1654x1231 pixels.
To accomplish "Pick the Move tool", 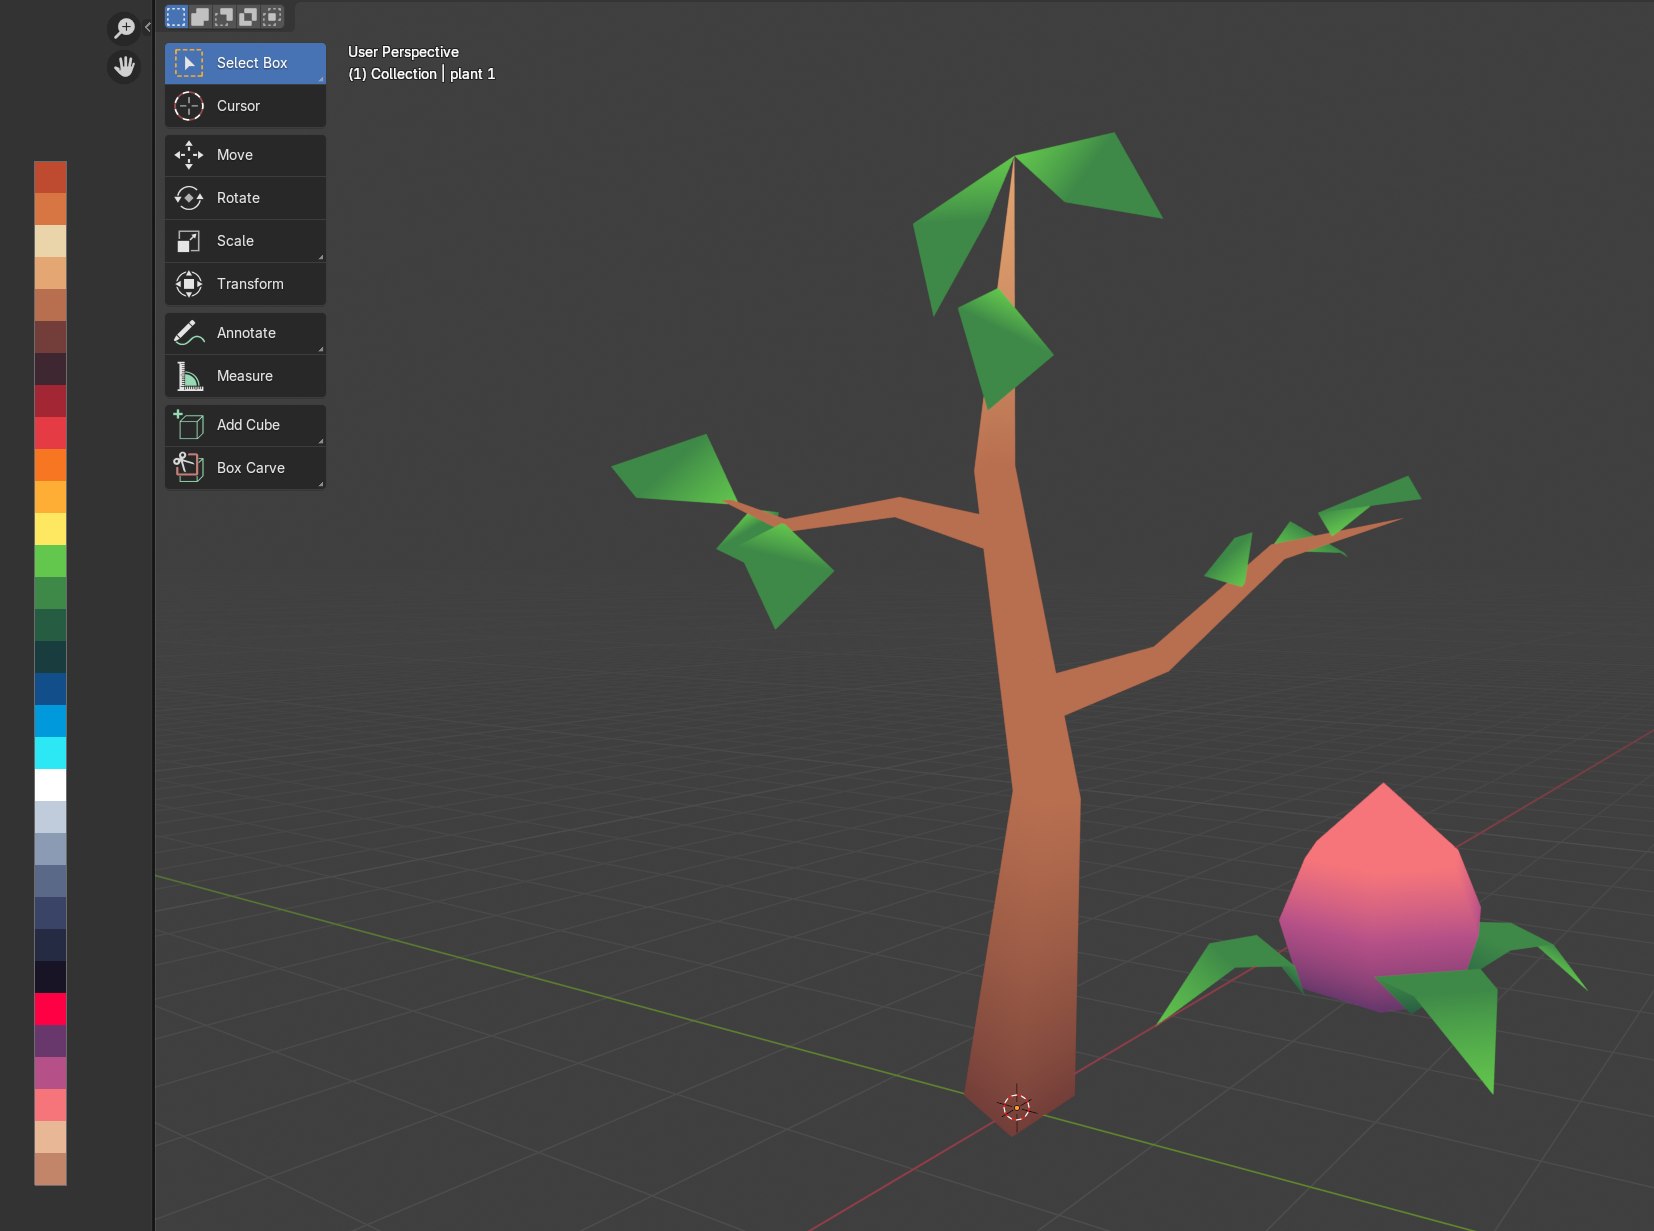I will [245, 155].
